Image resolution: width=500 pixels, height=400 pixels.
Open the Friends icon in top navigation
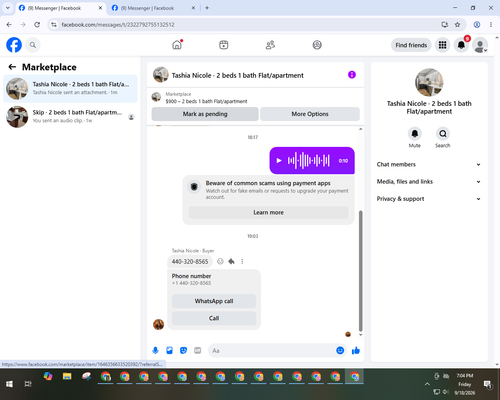point(270,45)
